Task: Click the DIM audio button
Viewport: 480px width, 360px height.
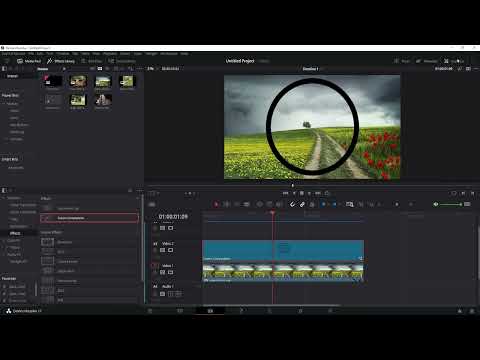Action: click(x=467, y=204)
